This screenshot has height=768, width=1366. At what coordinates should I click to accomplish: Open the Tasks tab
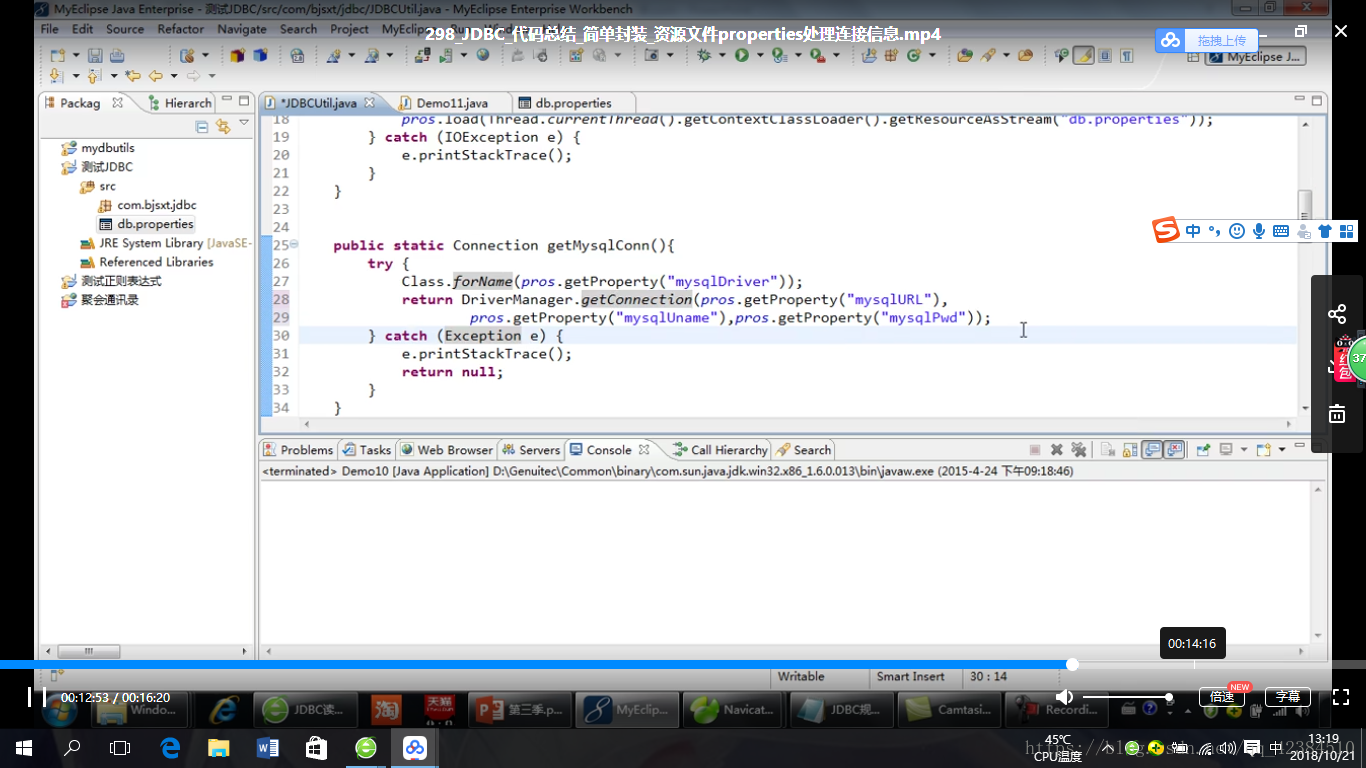[x=367, y=450]
